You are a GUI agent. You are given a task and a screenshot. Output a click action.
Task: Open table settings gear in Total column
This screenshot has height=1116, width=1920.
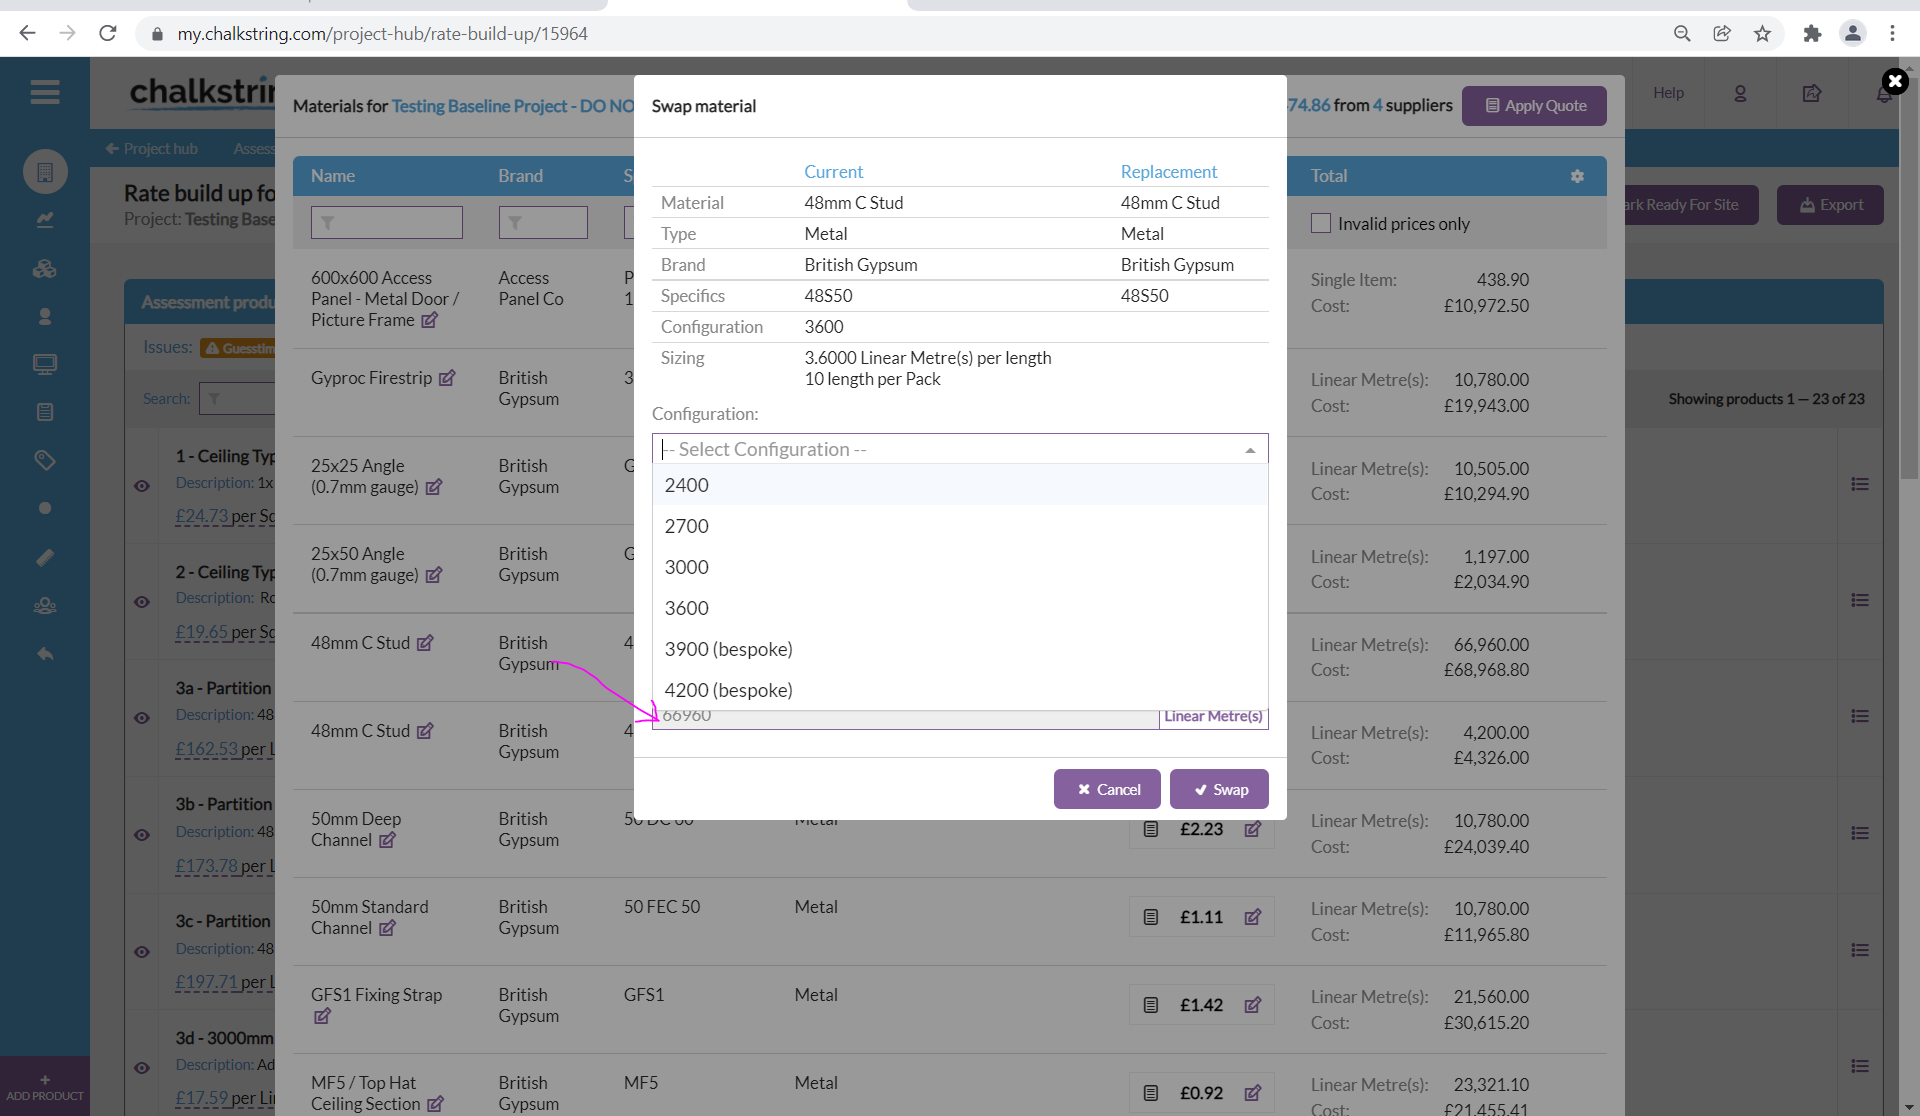coord(1577,176)
